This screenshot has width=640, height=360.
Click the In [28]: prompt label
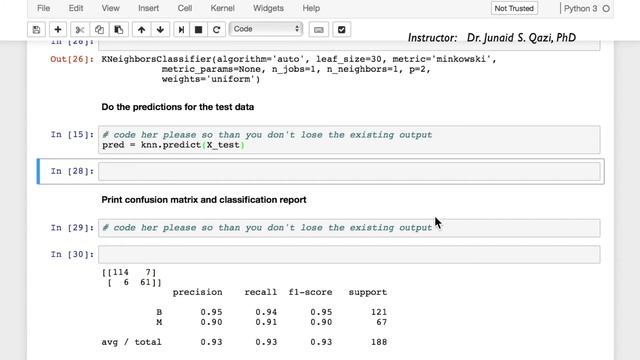[72, 171]
